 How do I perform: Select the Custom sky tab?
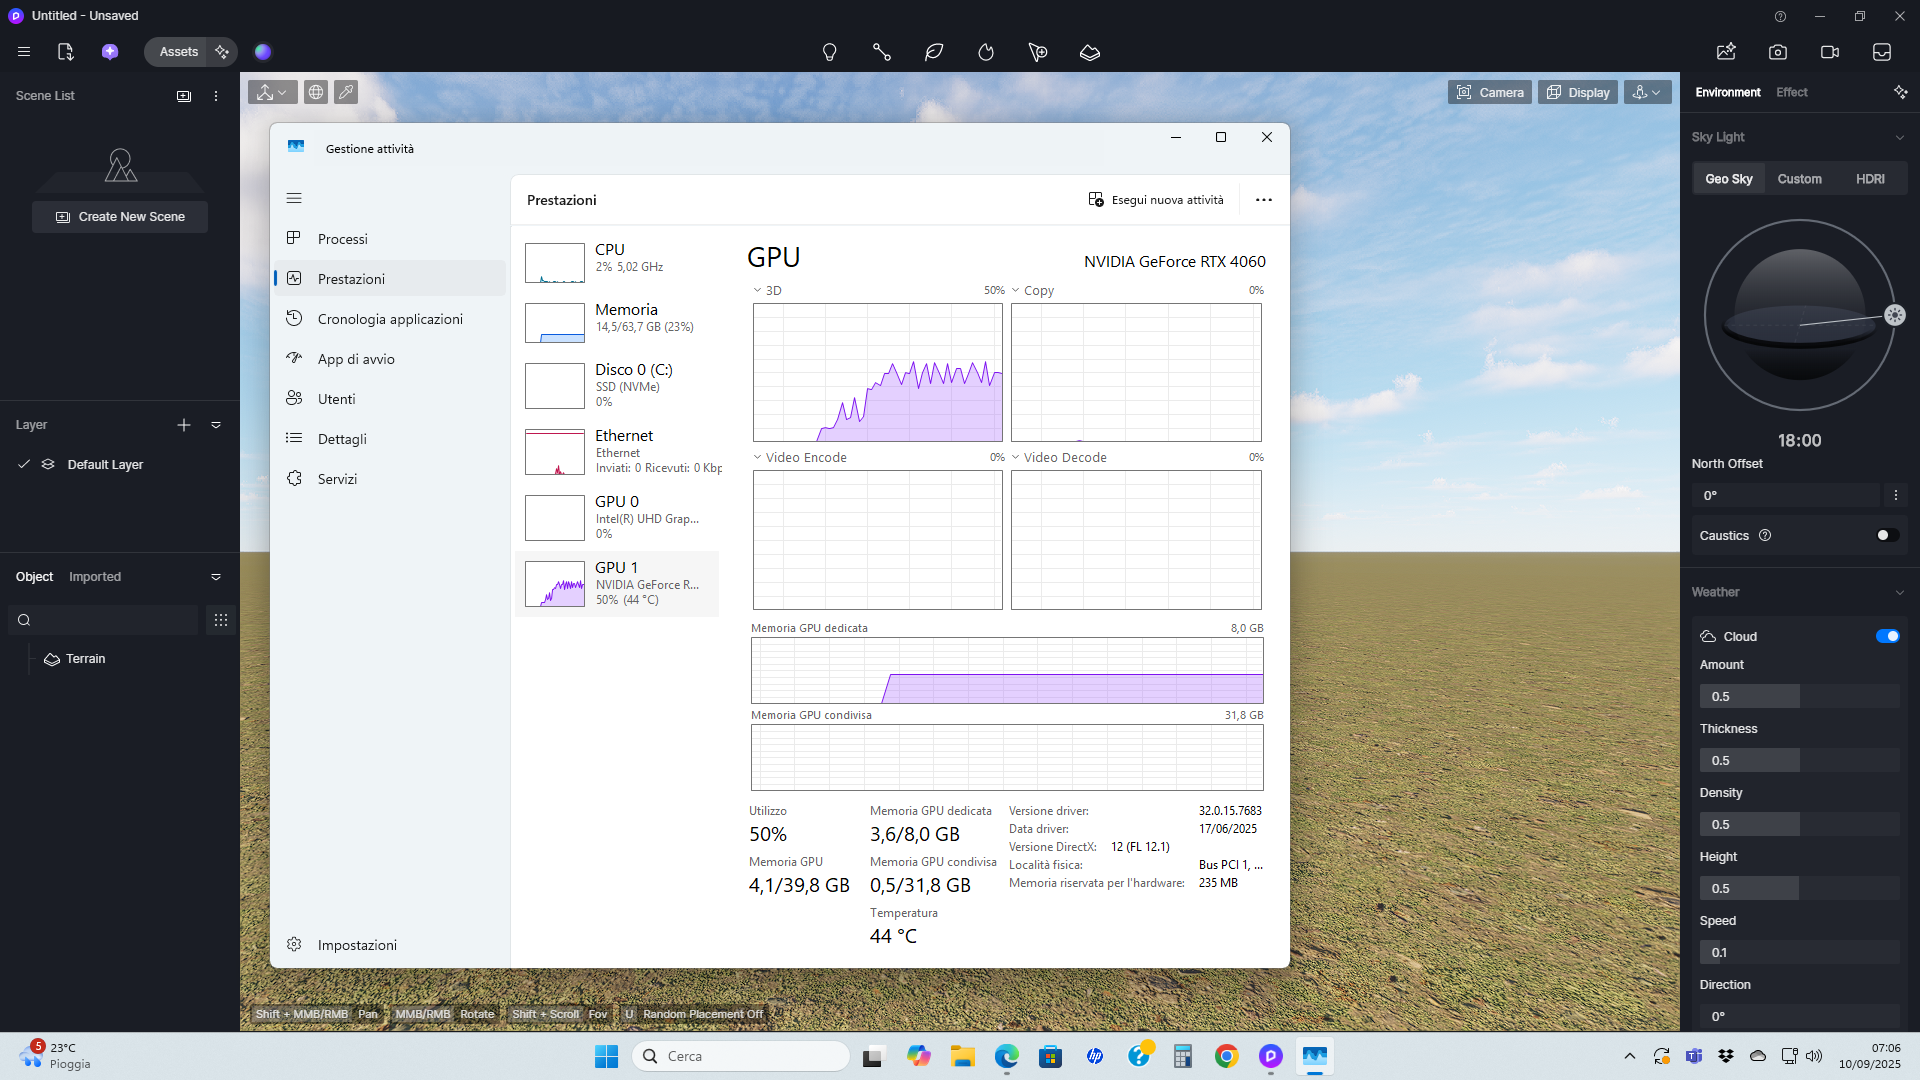(x=1799, y=179)
